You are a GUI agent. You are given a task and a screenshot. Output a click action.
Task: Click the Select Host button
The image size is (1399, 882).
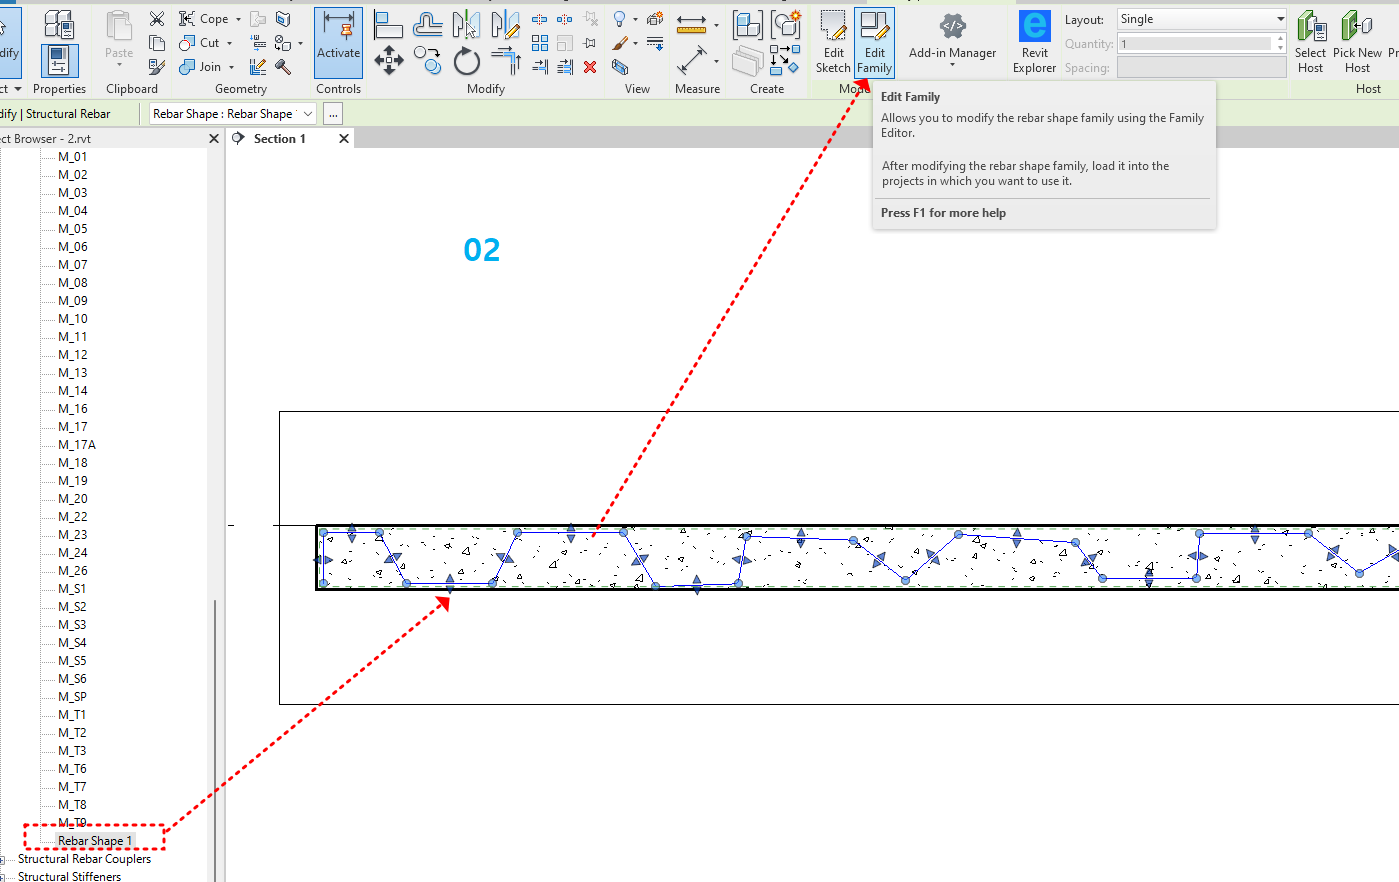pos(1310,43)
